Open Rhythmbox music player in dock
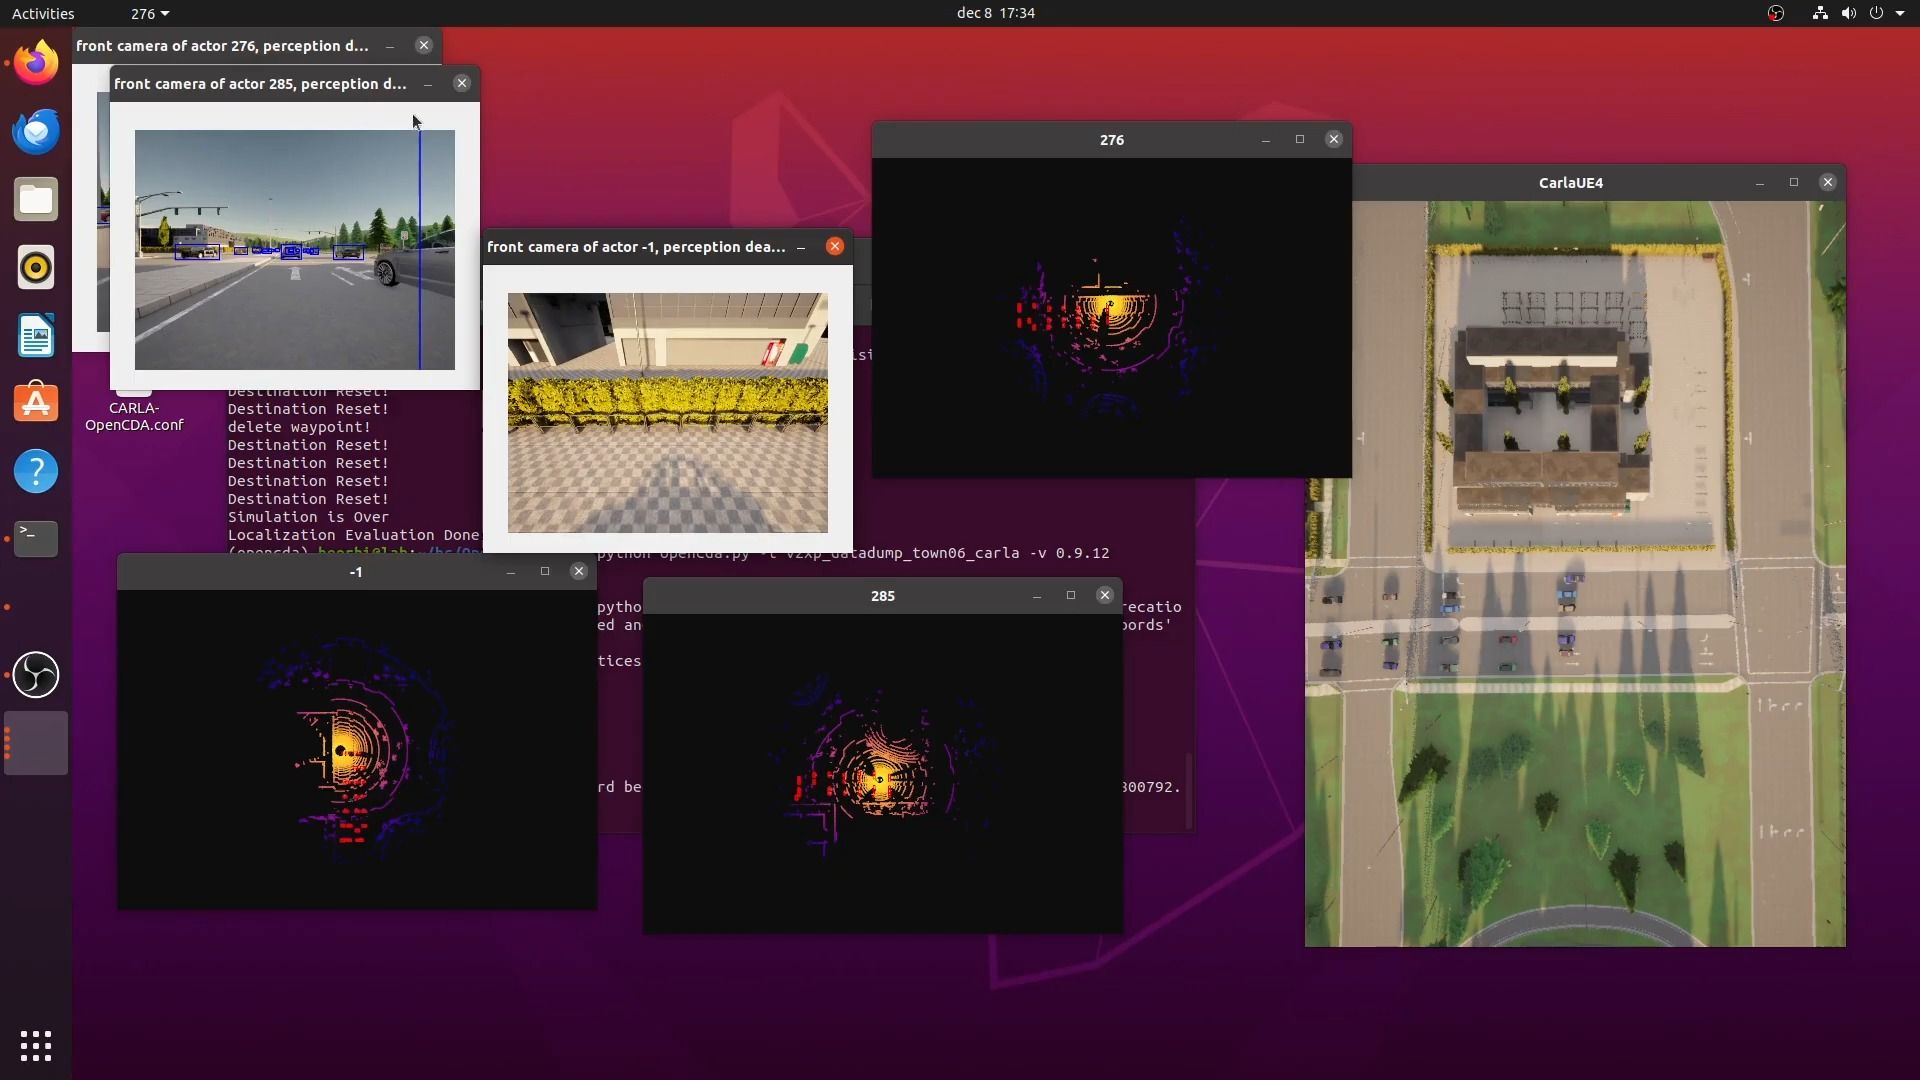Screen dimensions: 1920x1080 pos(36,267)
